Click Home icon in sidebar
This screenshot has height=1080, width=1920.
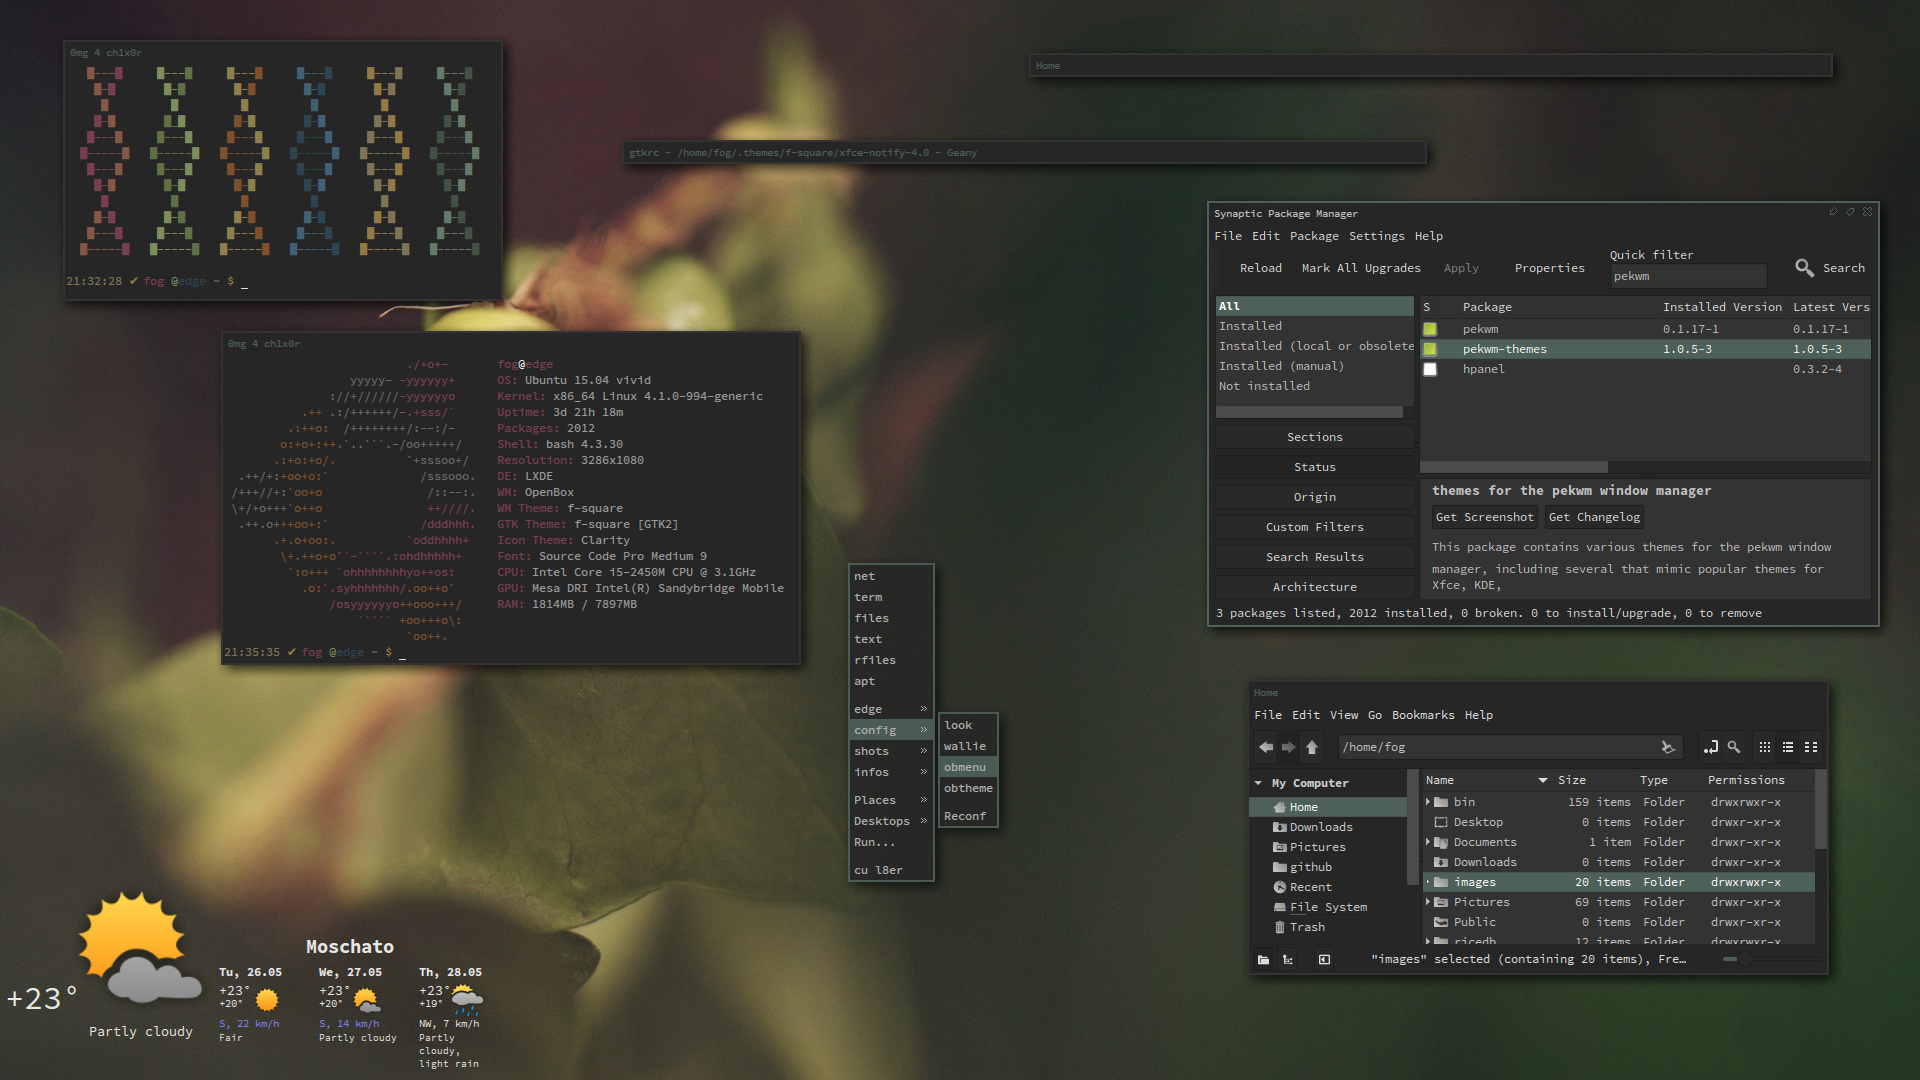1279,807
